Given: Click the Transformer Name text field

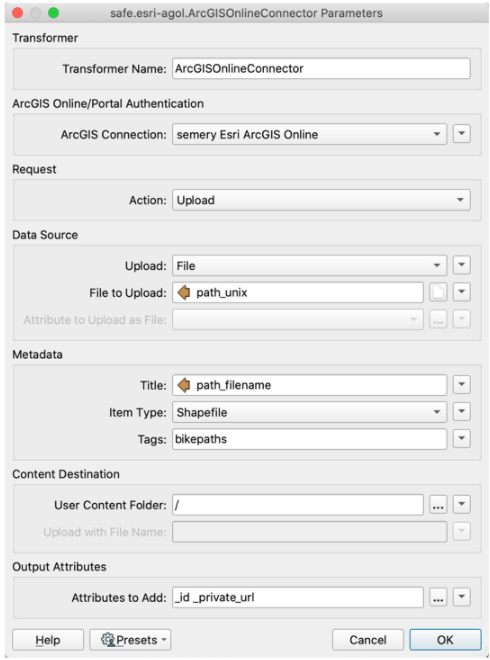Looking at the screenshot, I should point(321,68).
